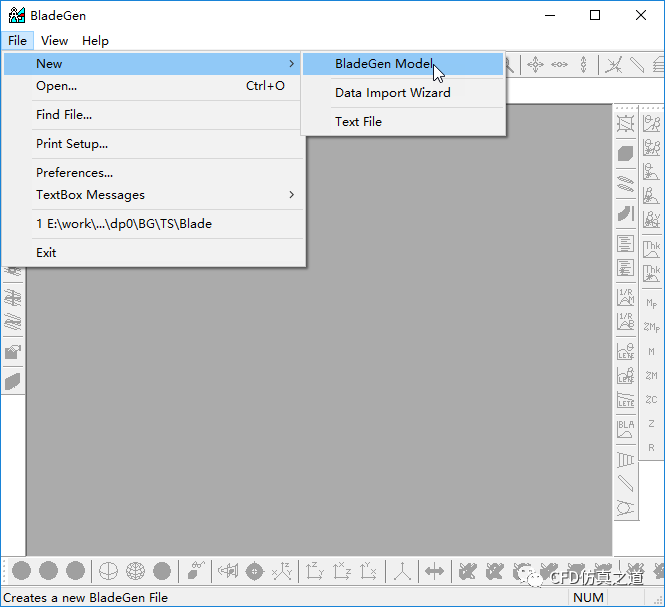Open the Help menu

[95, 41]
